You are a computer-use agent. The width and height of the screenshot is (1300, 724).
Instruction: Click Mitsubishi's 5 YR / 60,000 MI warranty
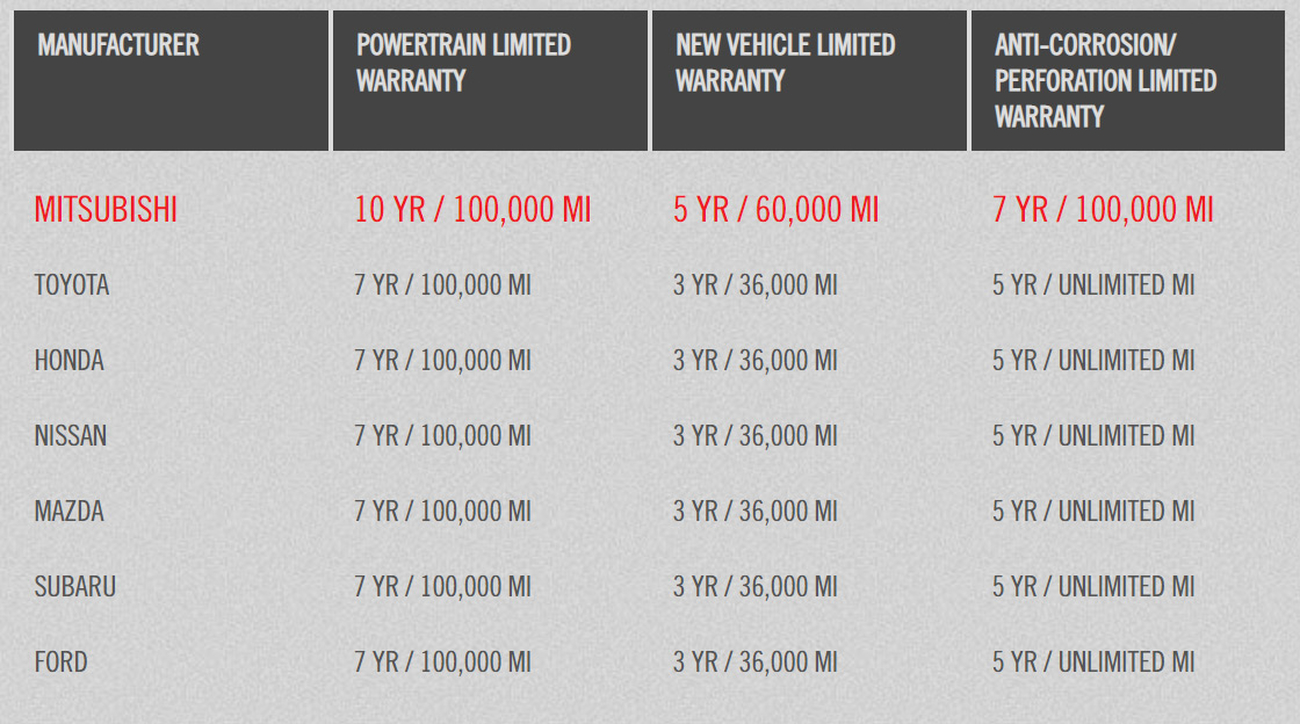click(776, 210)
